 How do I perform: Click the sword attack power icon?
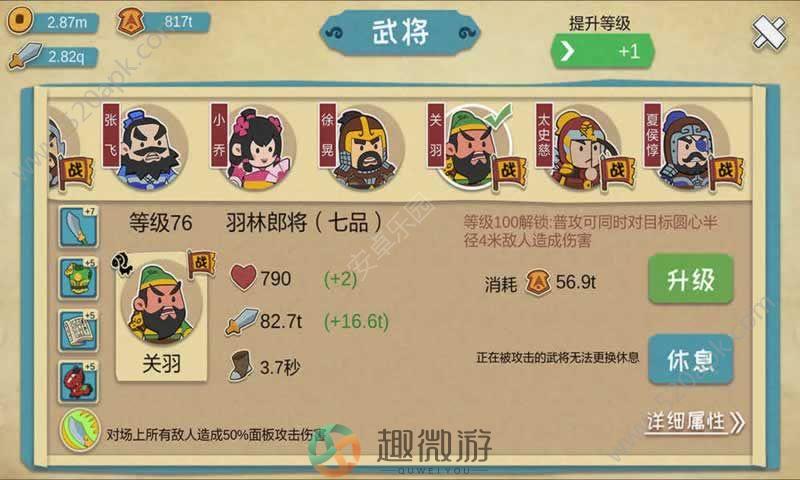point(24,56)
